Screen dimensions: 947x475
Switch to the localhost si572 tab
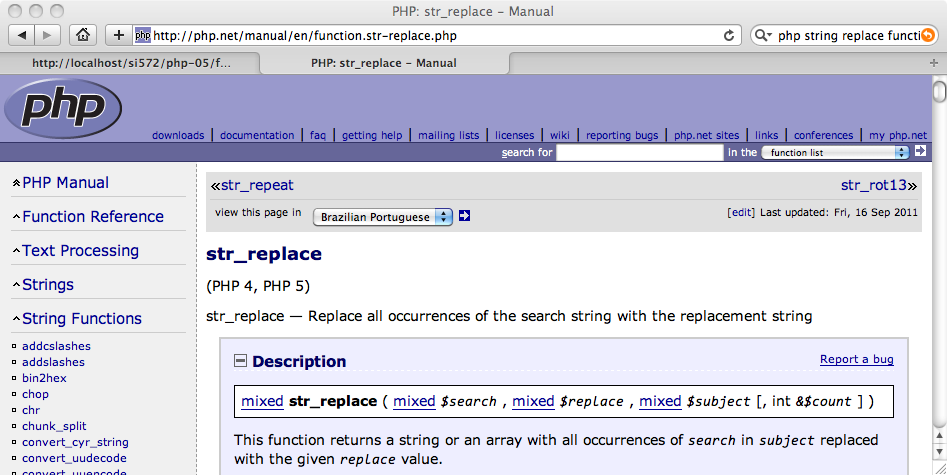click(x=130, y=63)
